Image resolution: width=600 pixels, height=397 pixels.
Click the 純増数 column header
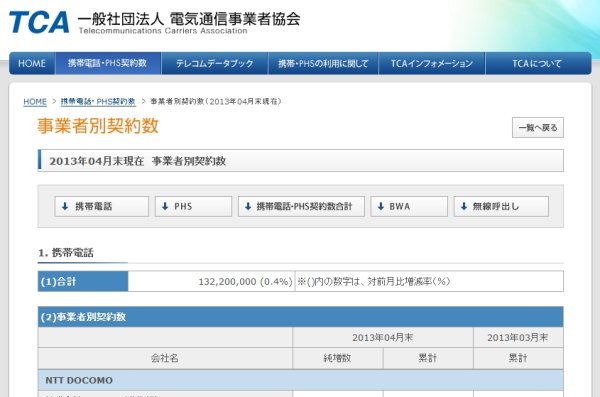coord(338,358)
